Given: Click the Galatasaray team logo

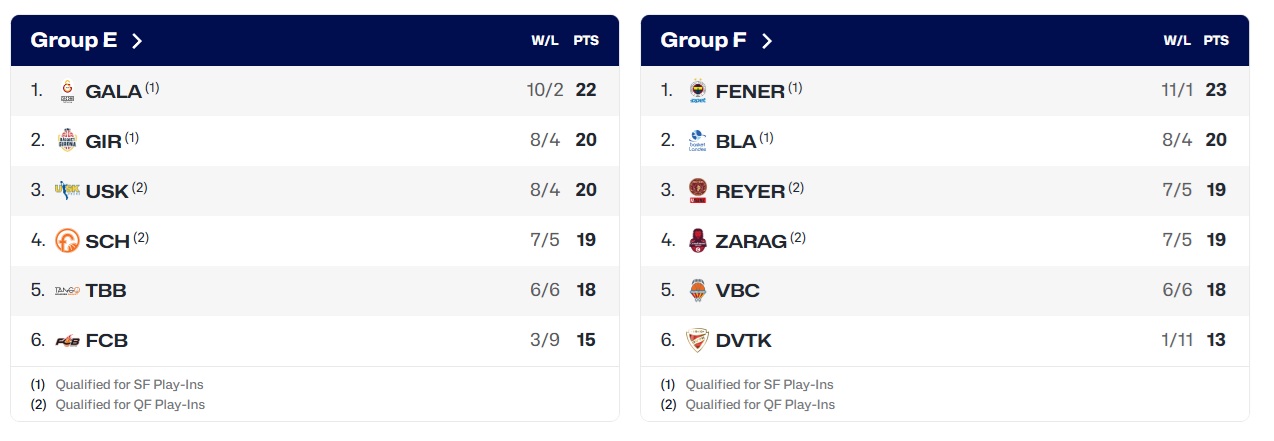Looking at the screenshot, I should 67,91.
